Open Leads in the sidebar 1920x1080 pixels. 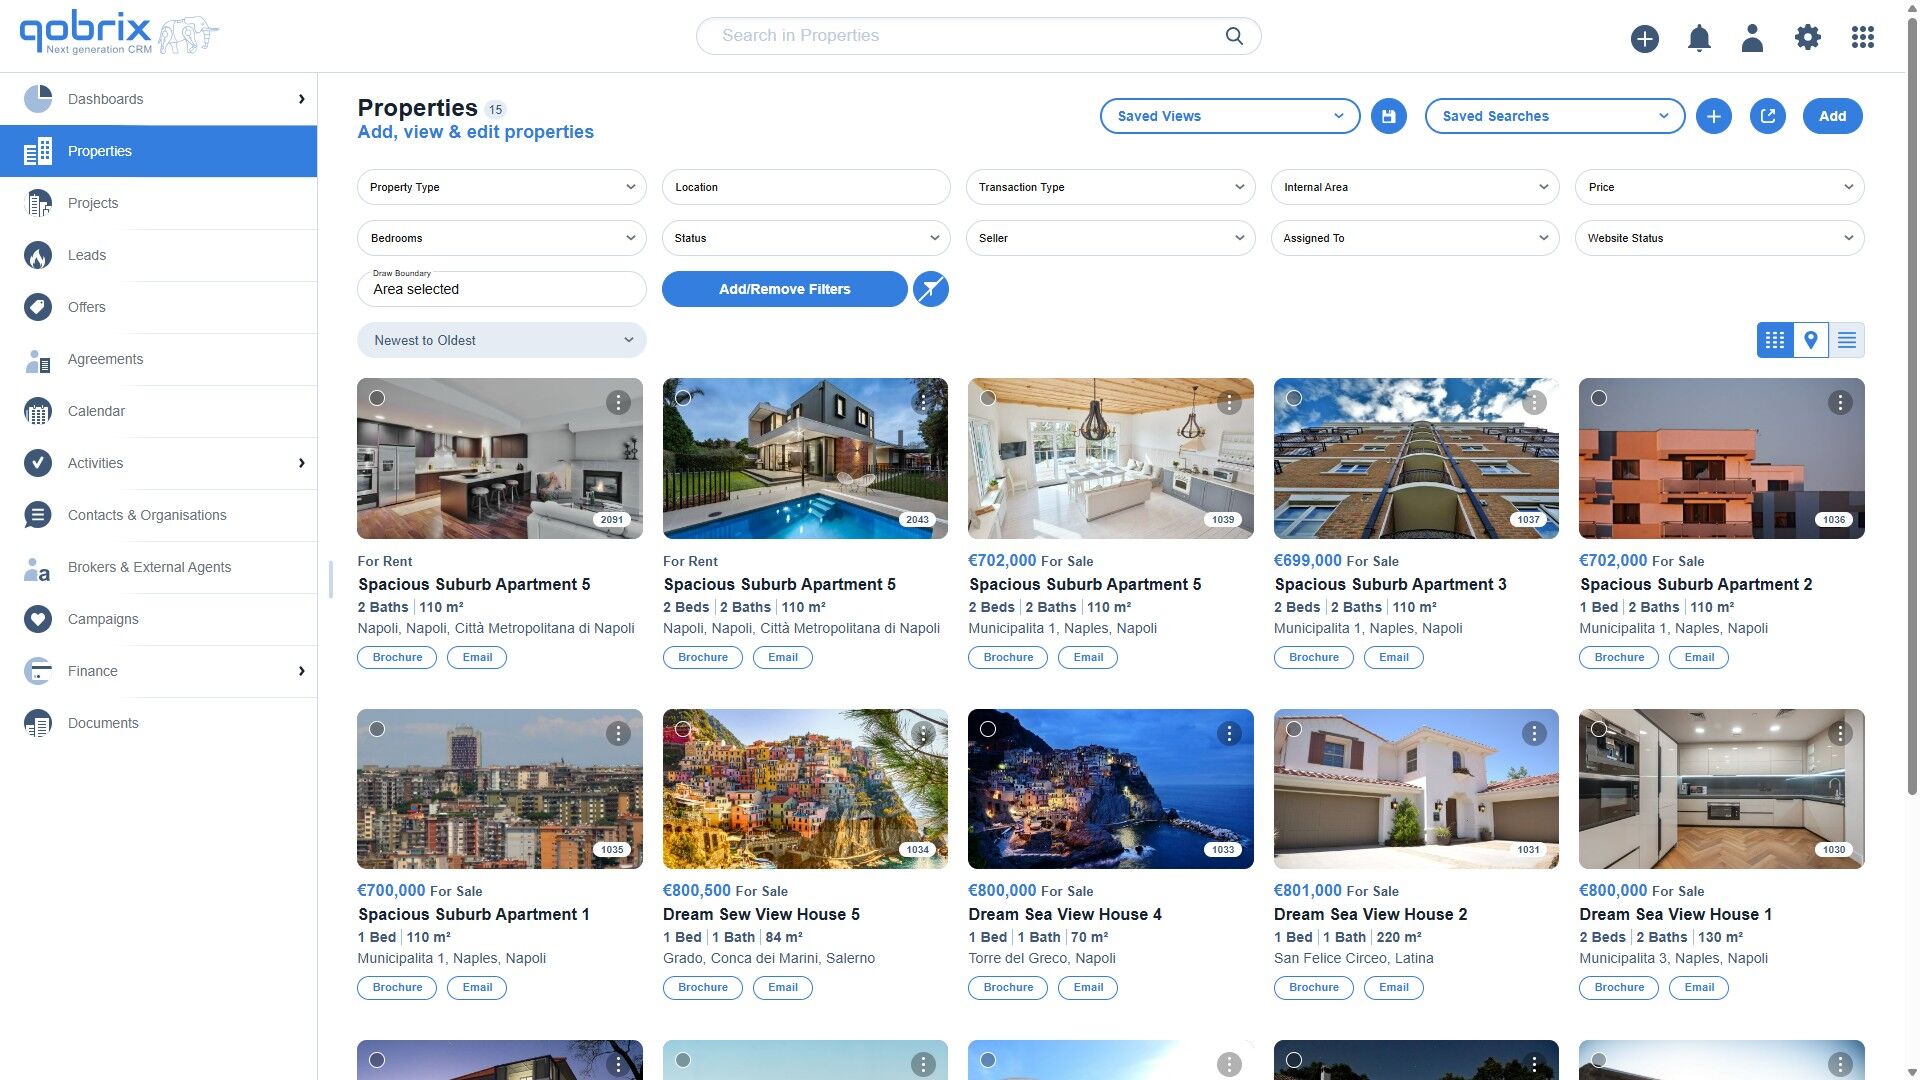tap(87, 255)
